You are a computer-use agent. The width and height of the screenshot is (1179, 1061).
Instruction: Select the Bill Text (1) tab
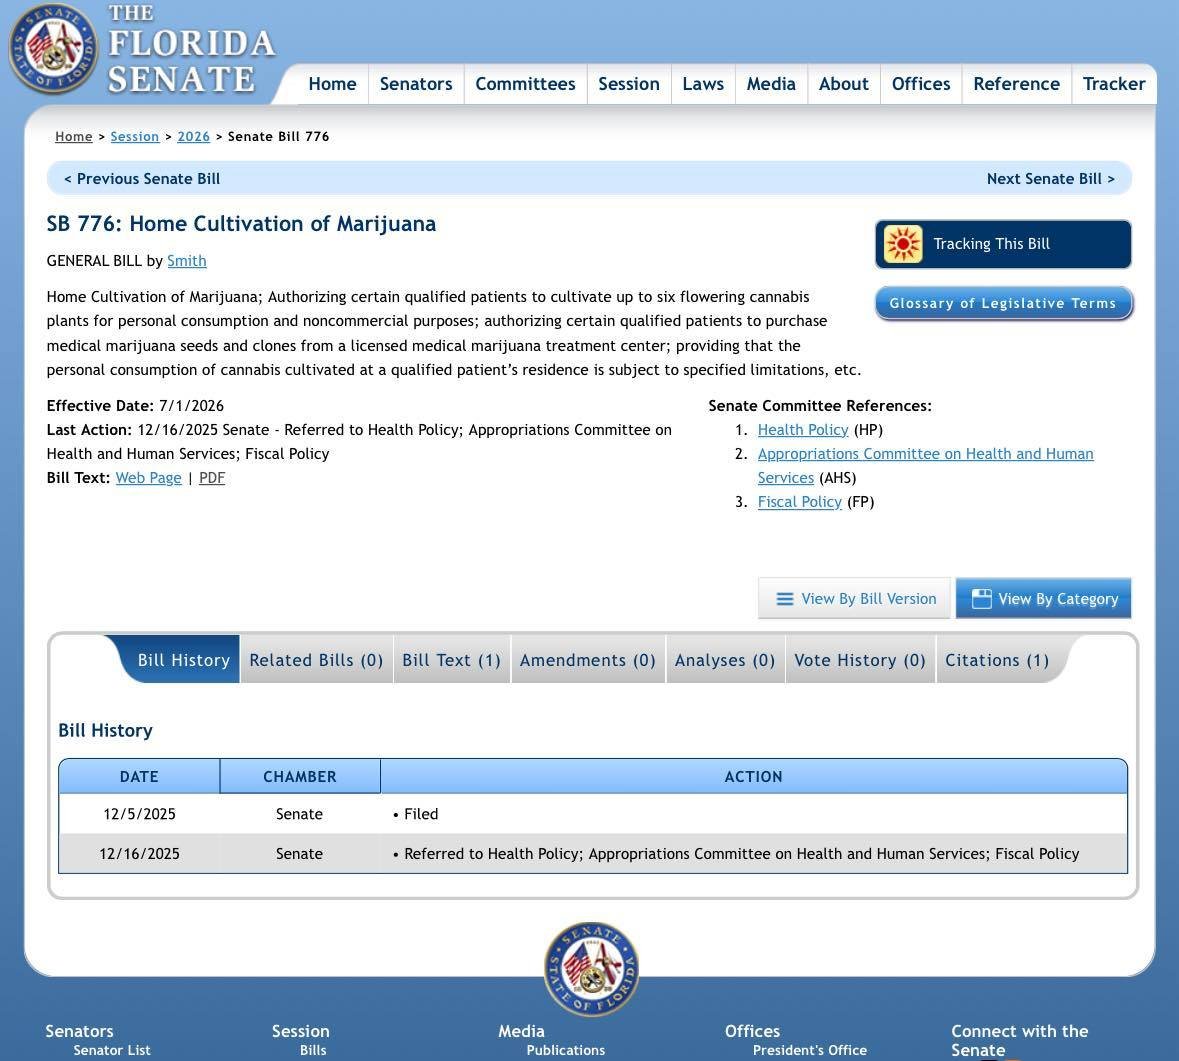[x=451, y=659]
